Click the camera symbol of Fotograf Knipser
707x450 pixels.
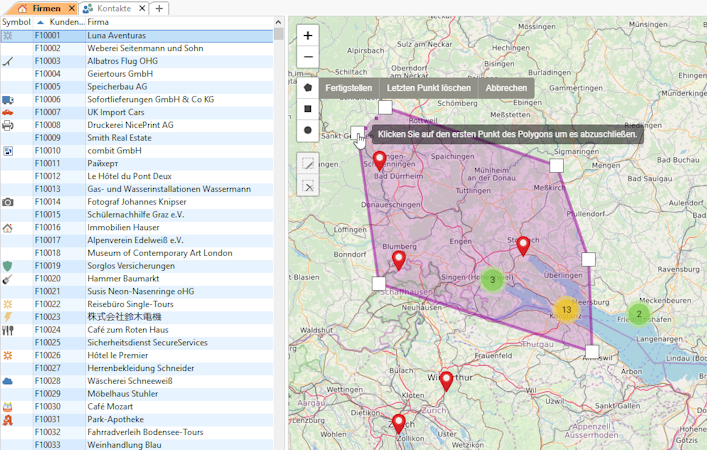point(8,202)
